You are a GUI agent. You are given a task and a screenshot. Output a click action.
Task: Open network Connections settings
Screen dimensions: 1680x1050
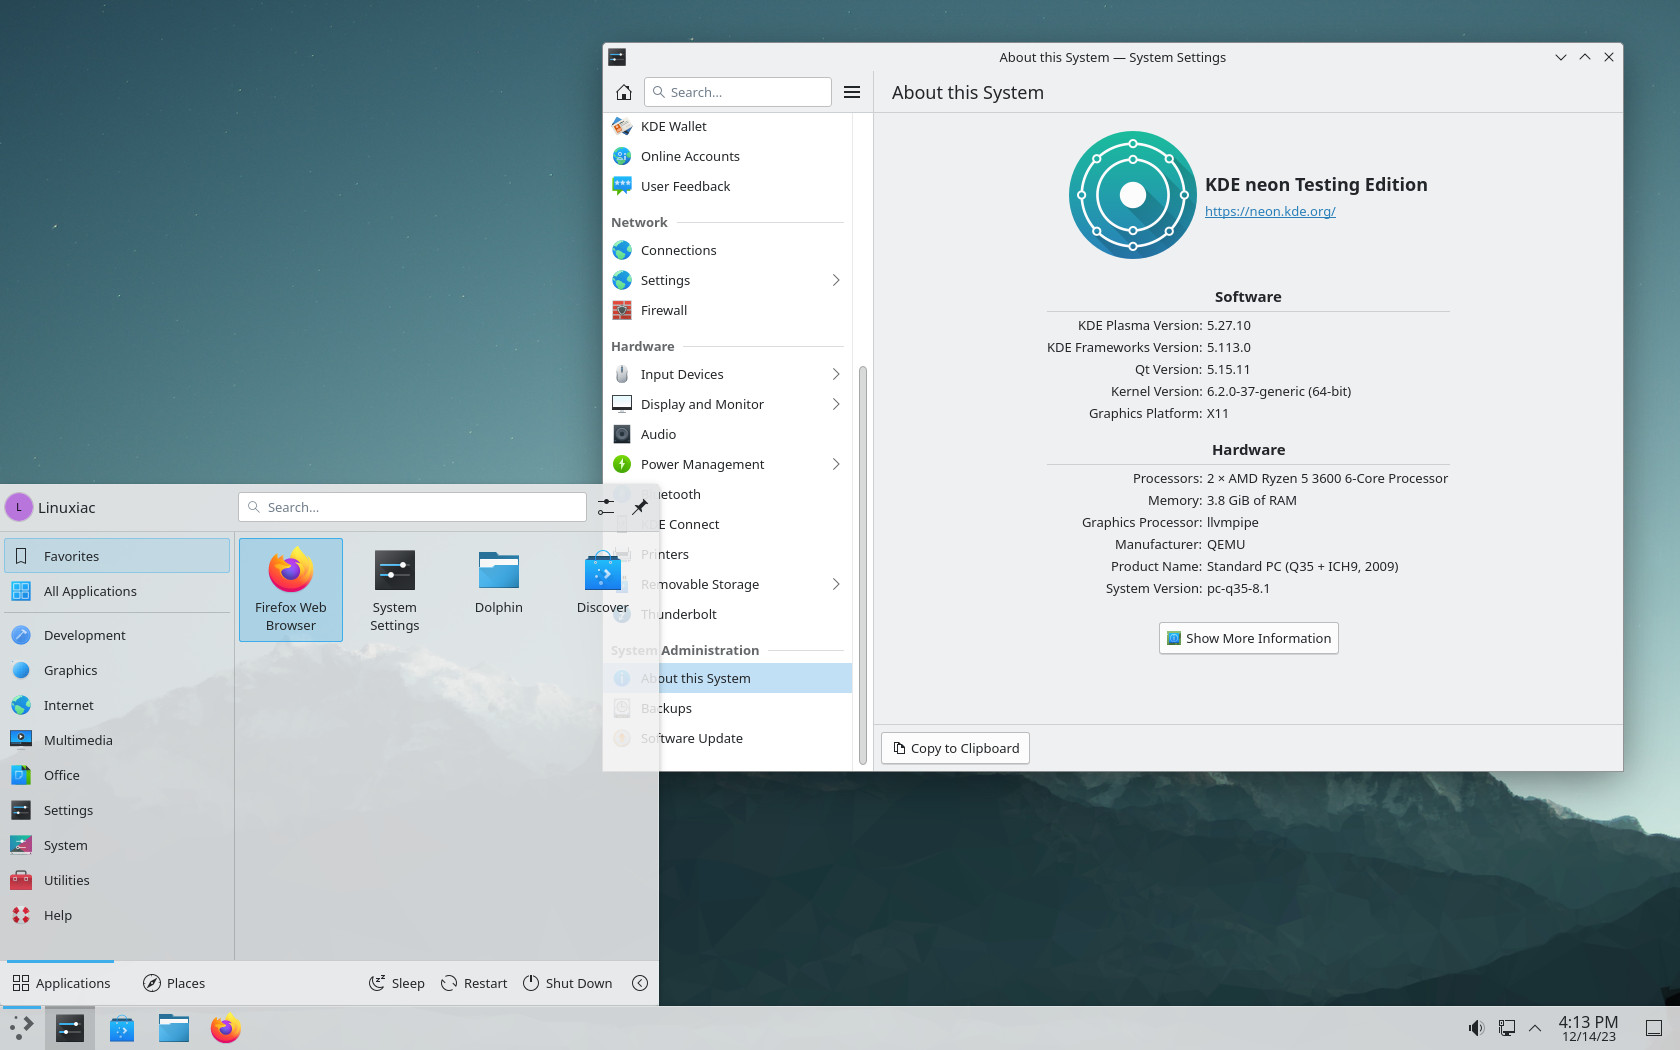pos(727,250)
